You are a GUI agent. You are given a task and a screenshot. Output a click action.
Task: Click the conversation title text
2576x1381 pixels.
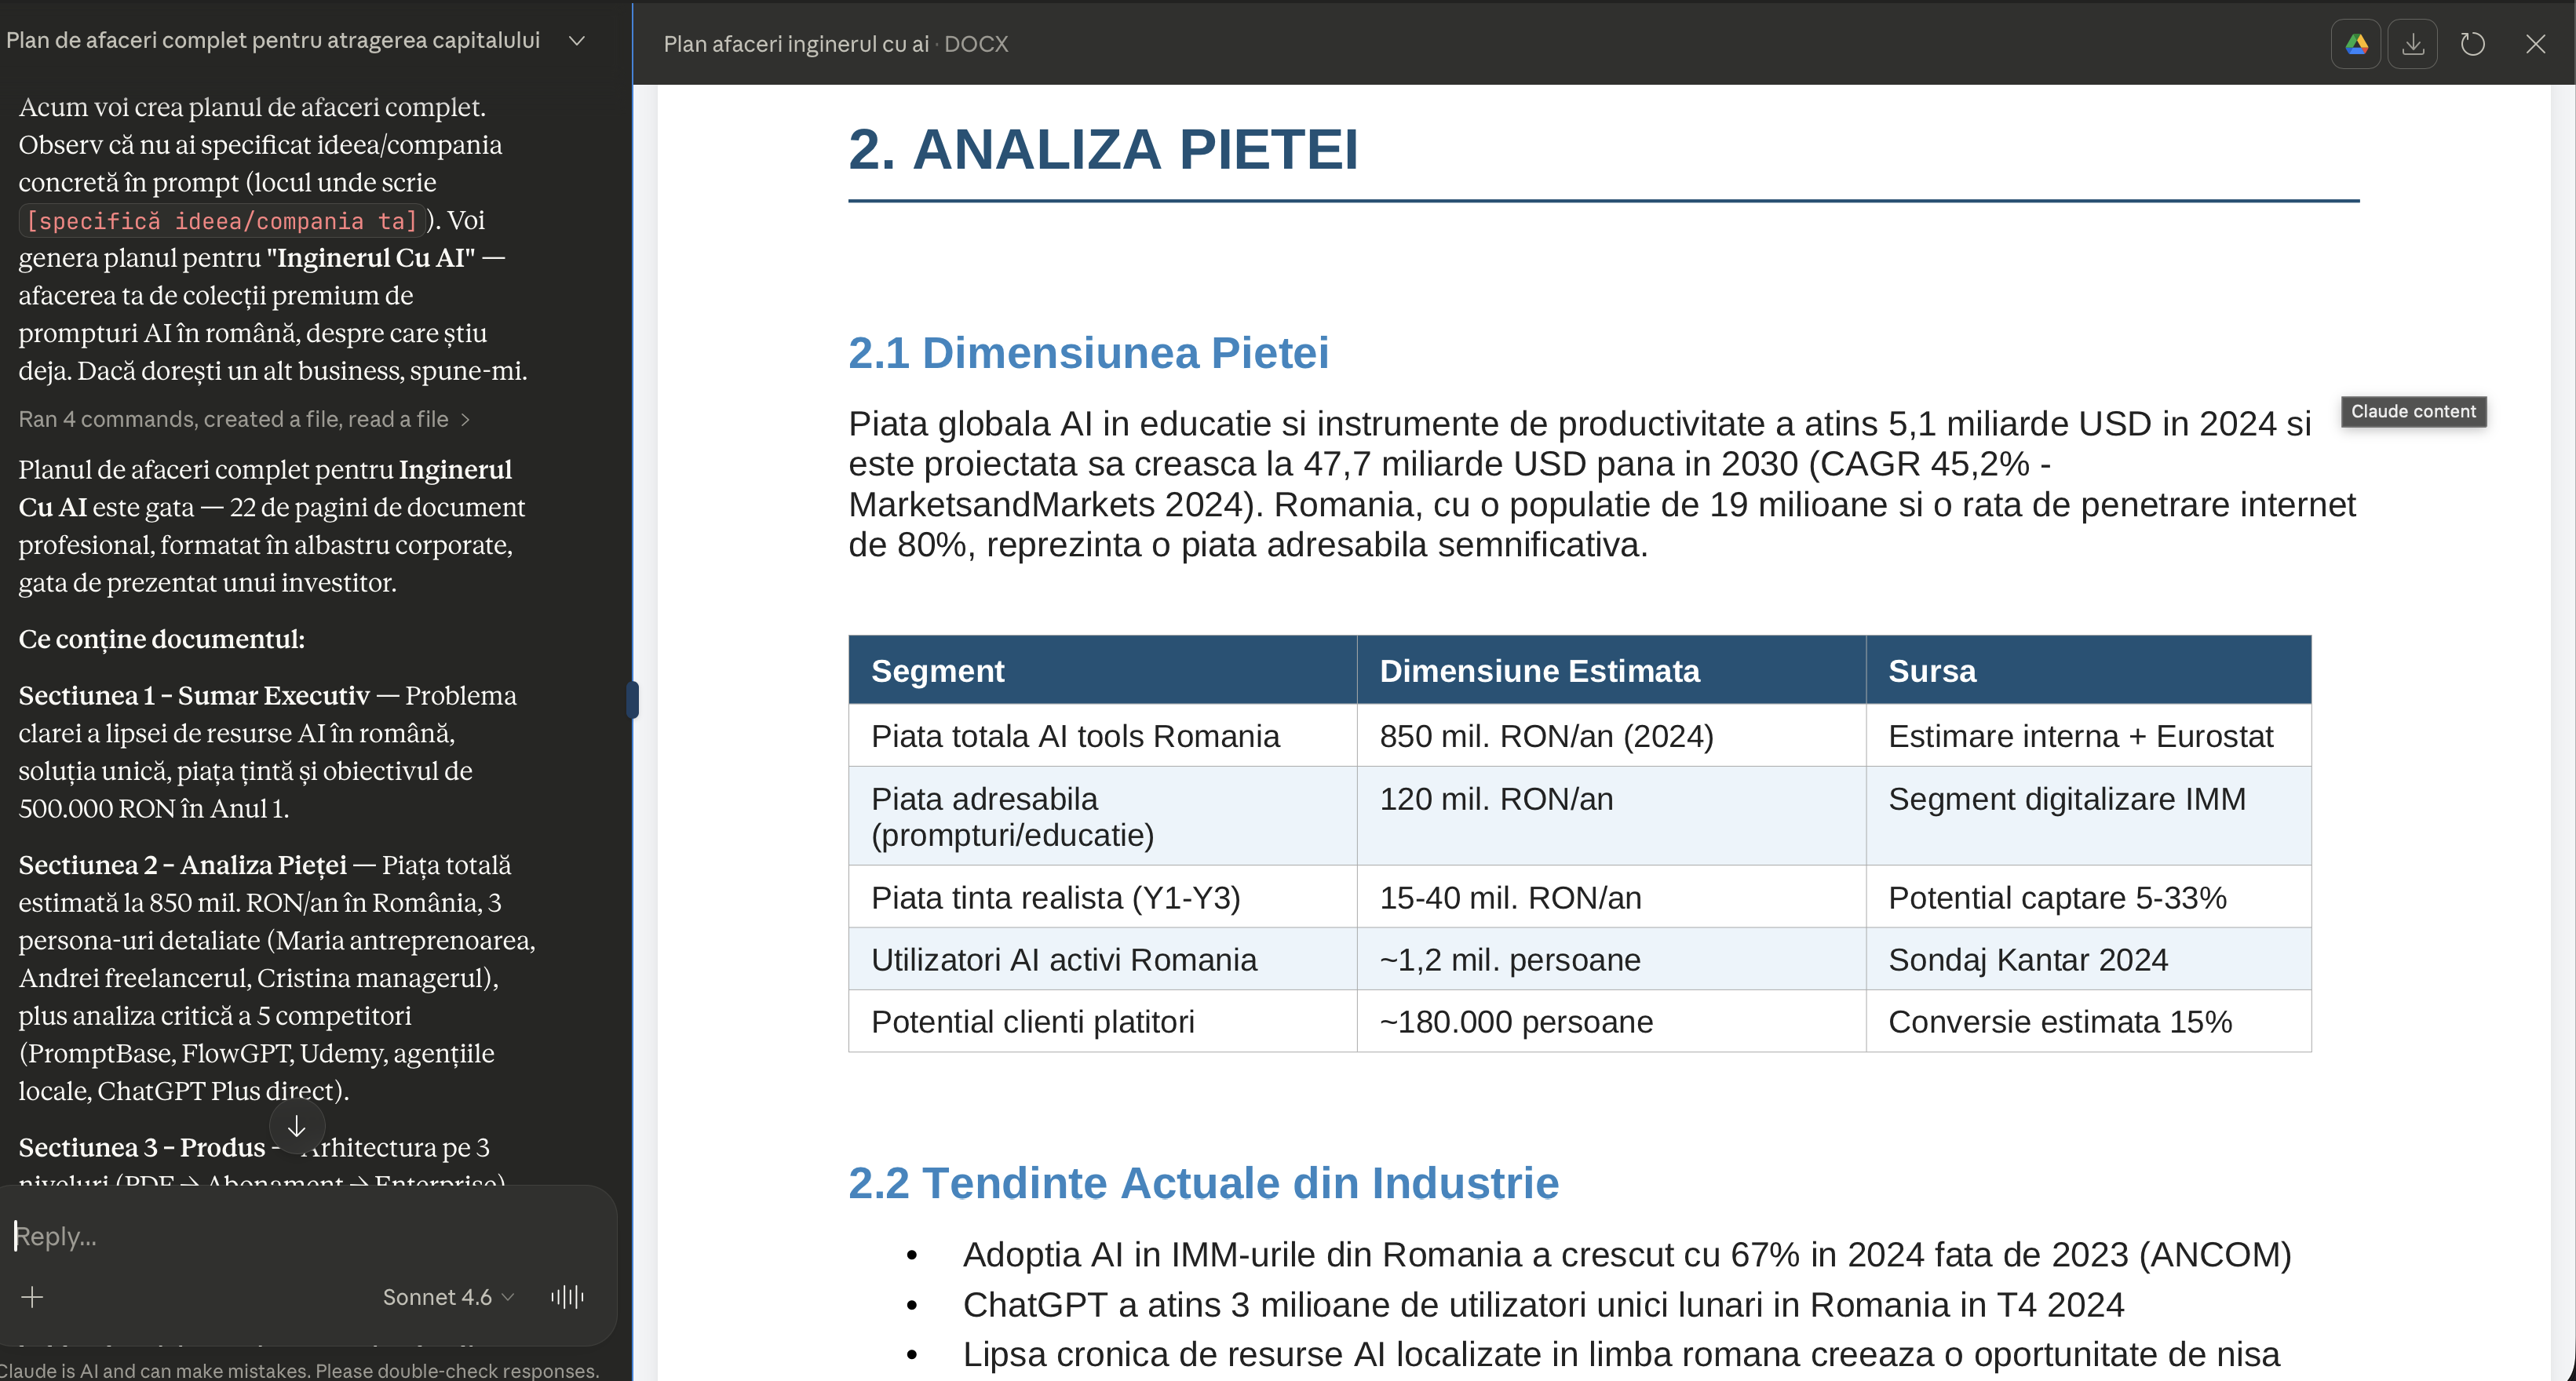[273, 40]
